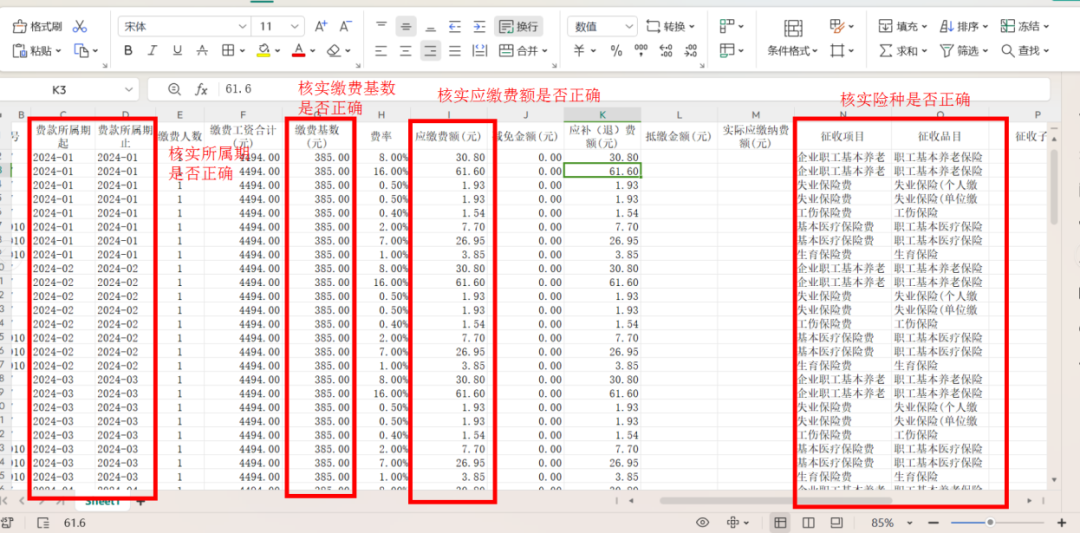Select column header K
The image size is (1080, 533).
click(x=602, y=114)
